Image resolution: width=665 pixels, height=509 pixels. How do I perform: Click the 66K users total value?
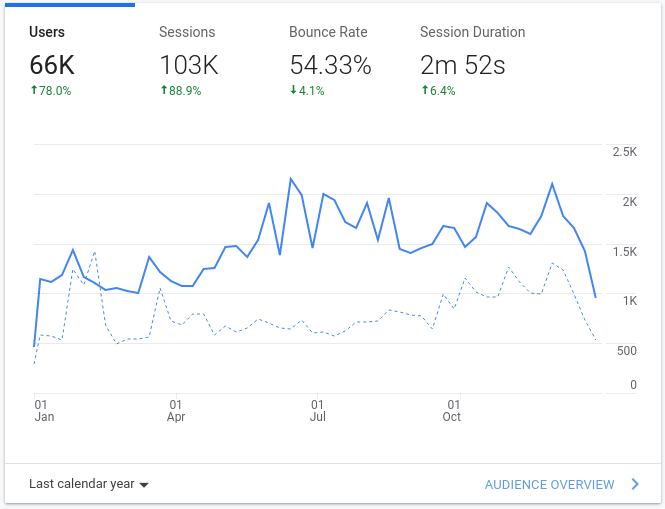(x=52, y=66)
